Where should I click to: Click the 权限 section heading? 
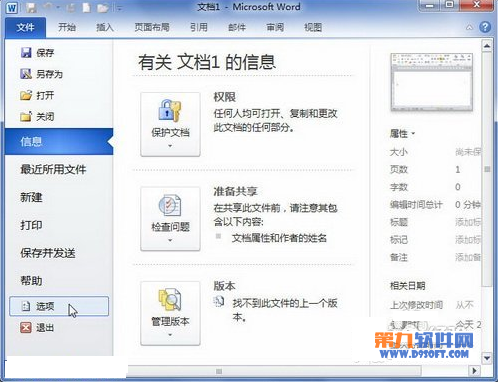click(x=225, y=97)
